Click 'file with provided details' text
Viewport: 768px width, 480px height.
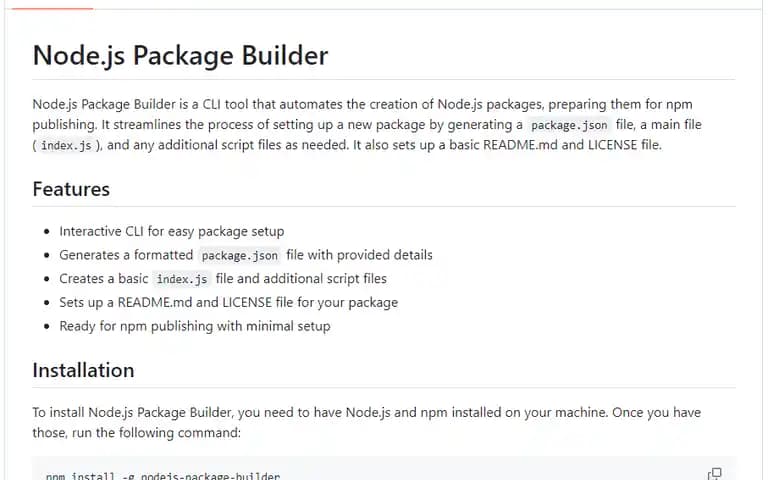tap(360, 255)
